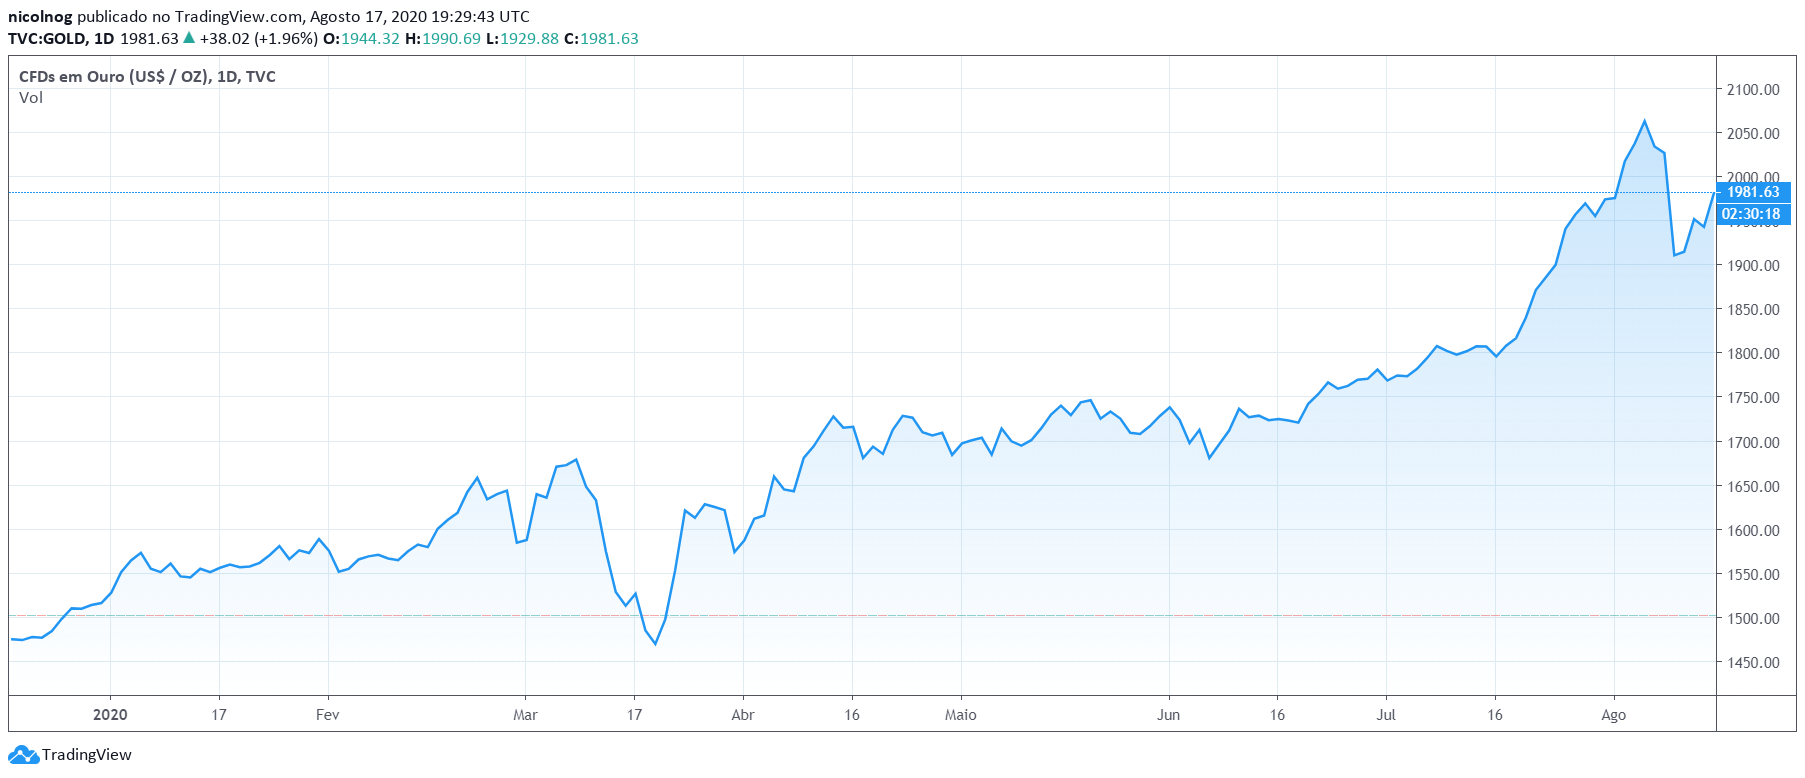The image size is (1805, 778).
Task: Click the Fev date axis label
Action: click(x=328, y=715)
